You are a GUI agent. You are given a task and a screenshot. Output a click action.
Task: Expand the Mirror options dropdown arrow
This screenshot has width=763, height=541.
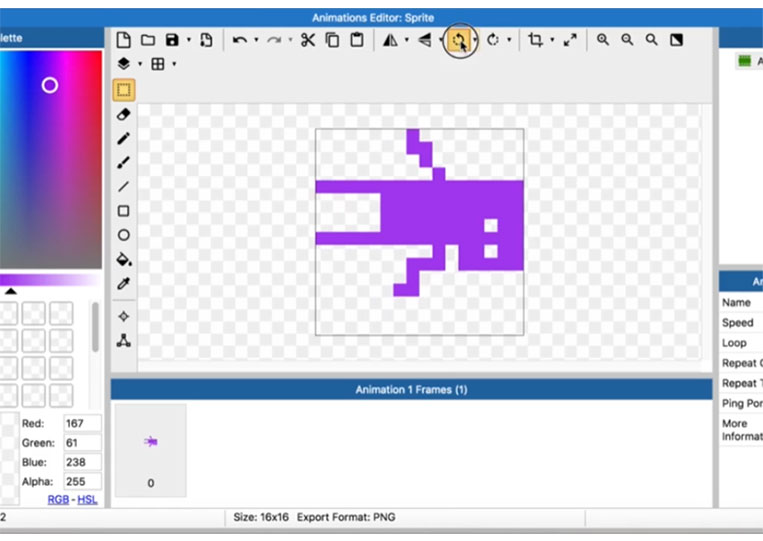(407, 40)
